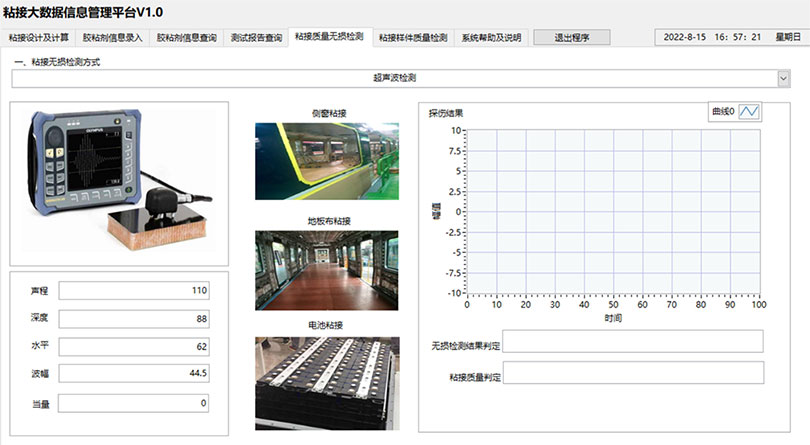
Task: Select the 地板布粘接 photo
Action: [x=326, y=270]
